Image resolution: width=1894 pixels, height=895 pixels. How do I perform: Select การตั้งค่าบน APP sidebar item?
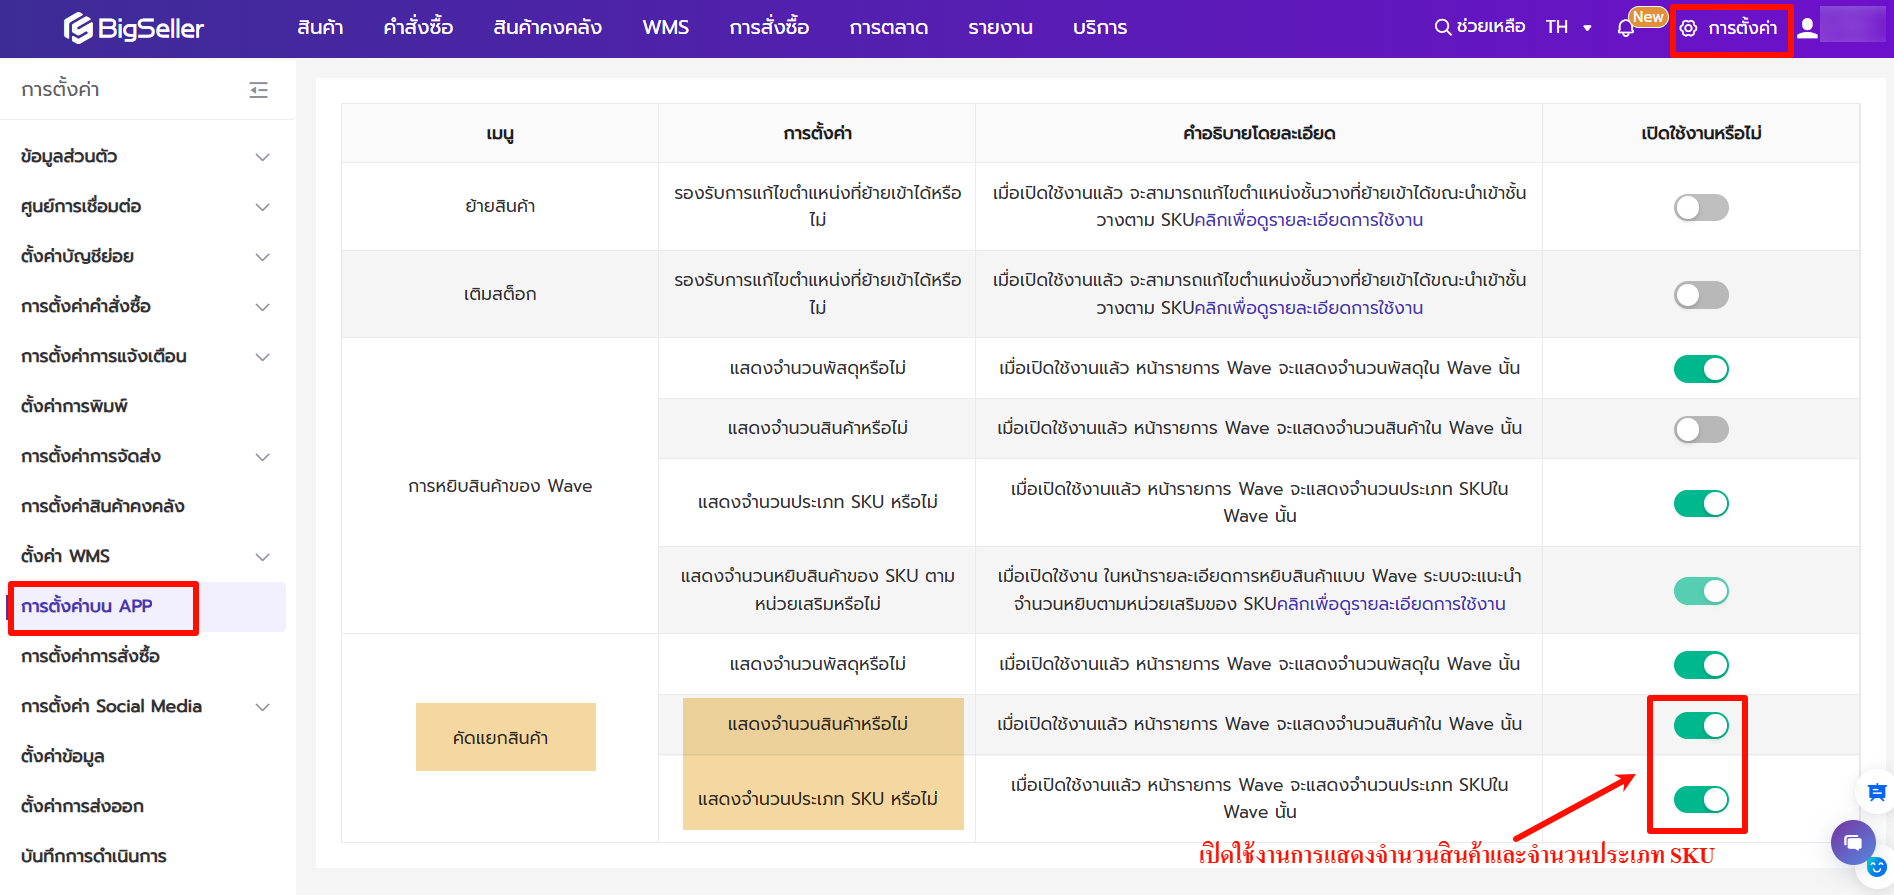(87, 606)
